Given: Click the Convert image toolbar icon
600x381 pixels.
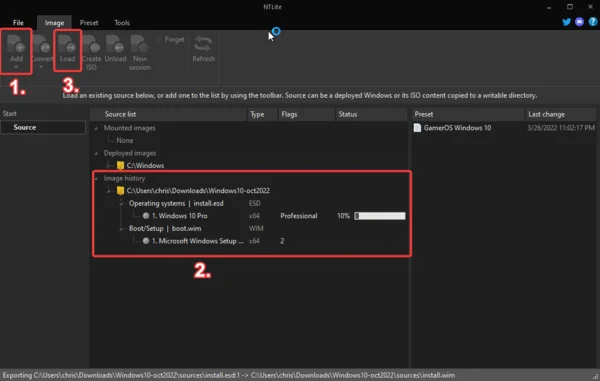Looking at the screenshot, I should tap(41, 44).
